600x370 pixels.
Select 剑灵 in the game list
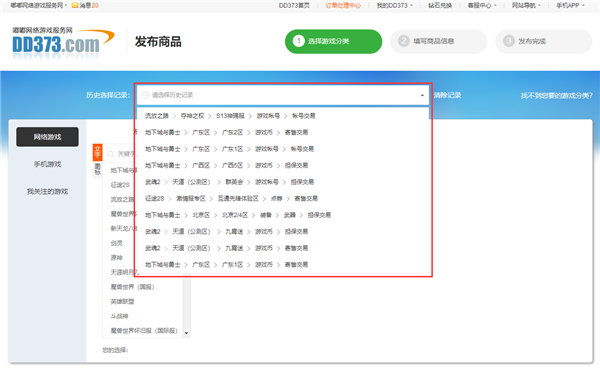(117, 243)
